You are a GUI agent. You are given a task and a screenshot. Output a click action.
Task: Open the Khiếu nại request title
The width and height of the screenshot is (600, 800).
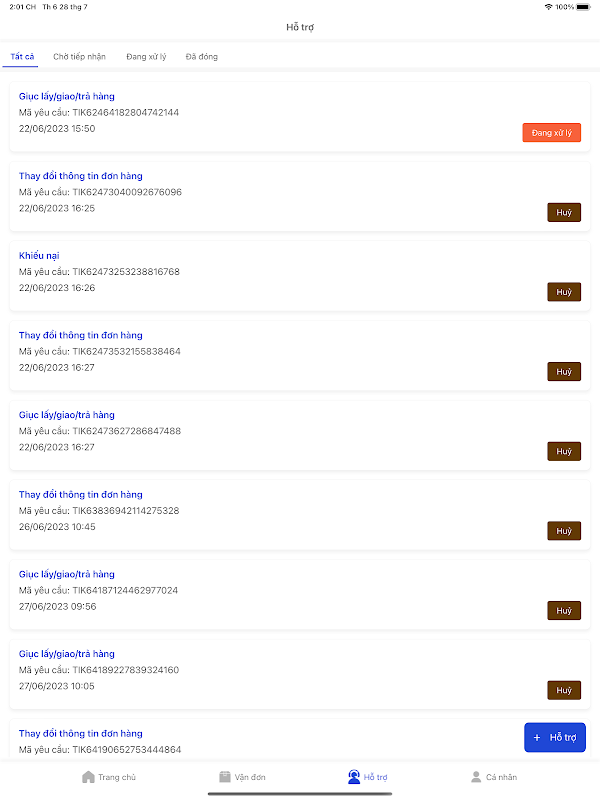coord(39,256)
